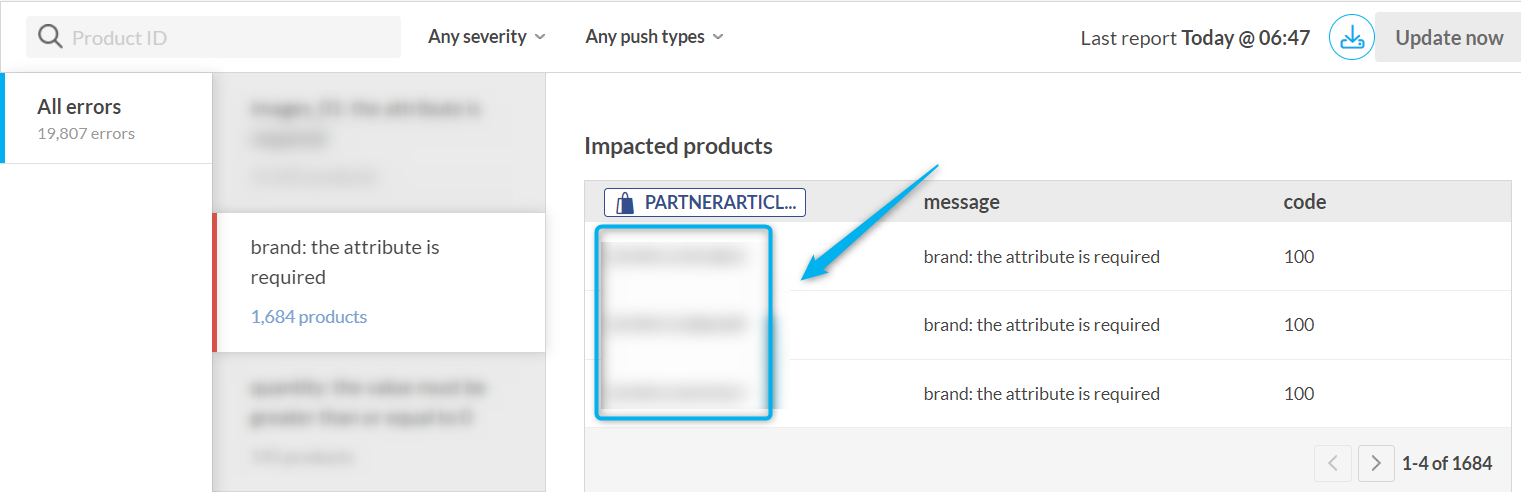Click the shopping bag icon in the column header

625,203
